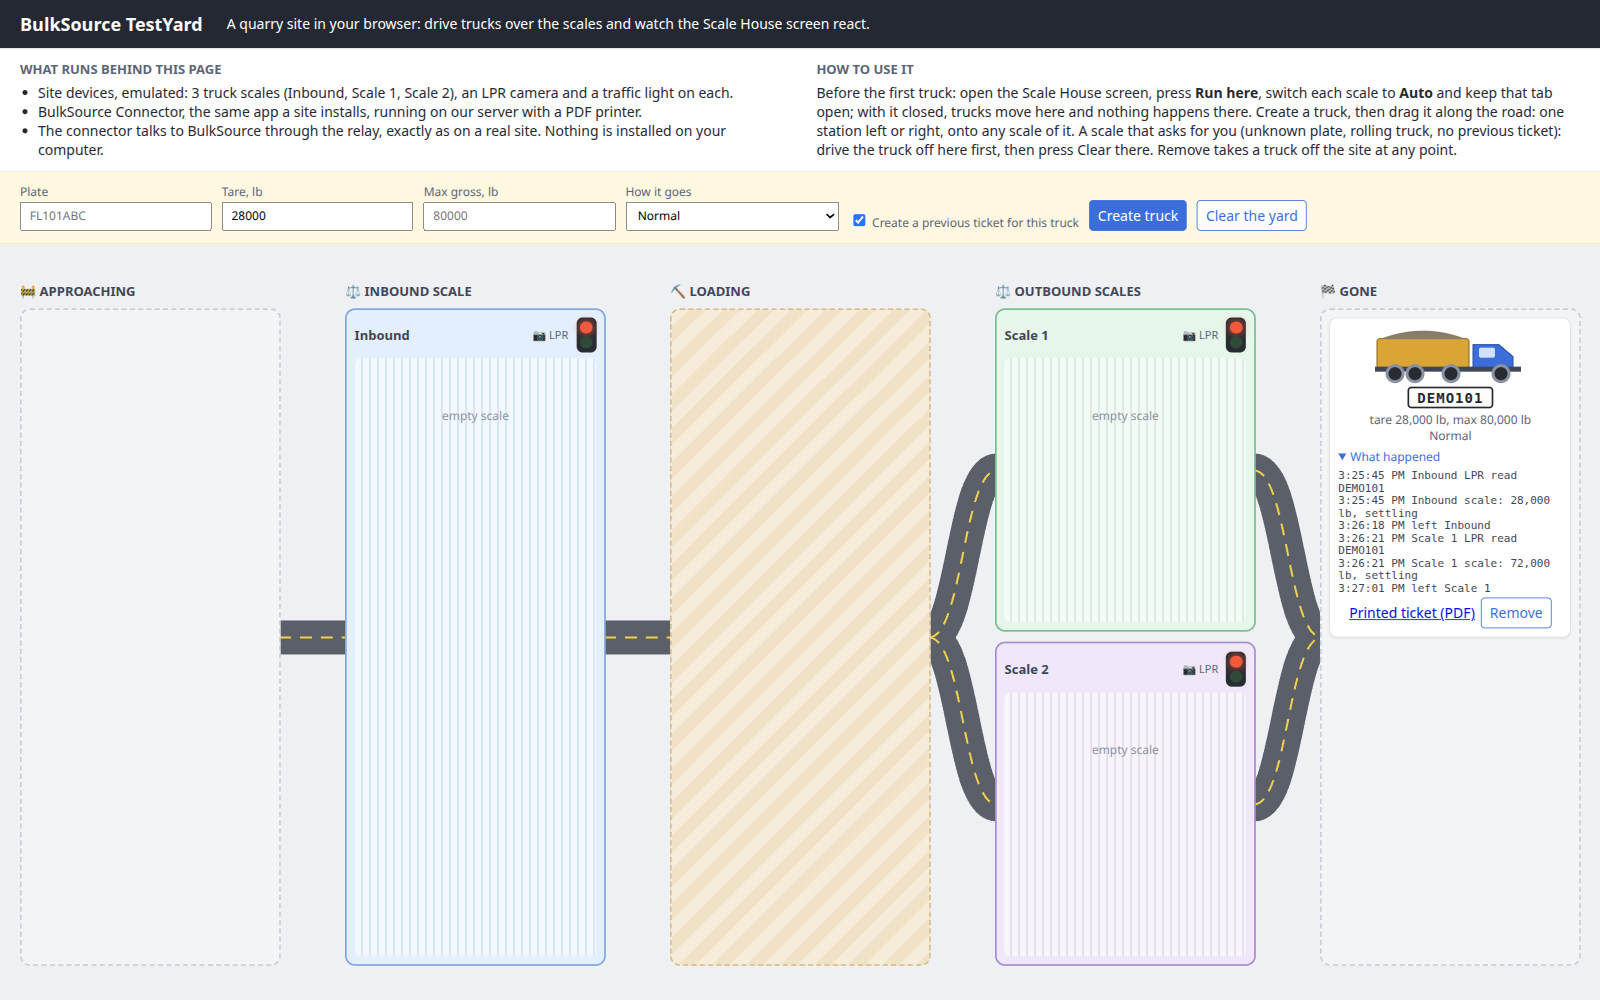Click the Inbound scale name label
1600x1000 pixels.
382,336
